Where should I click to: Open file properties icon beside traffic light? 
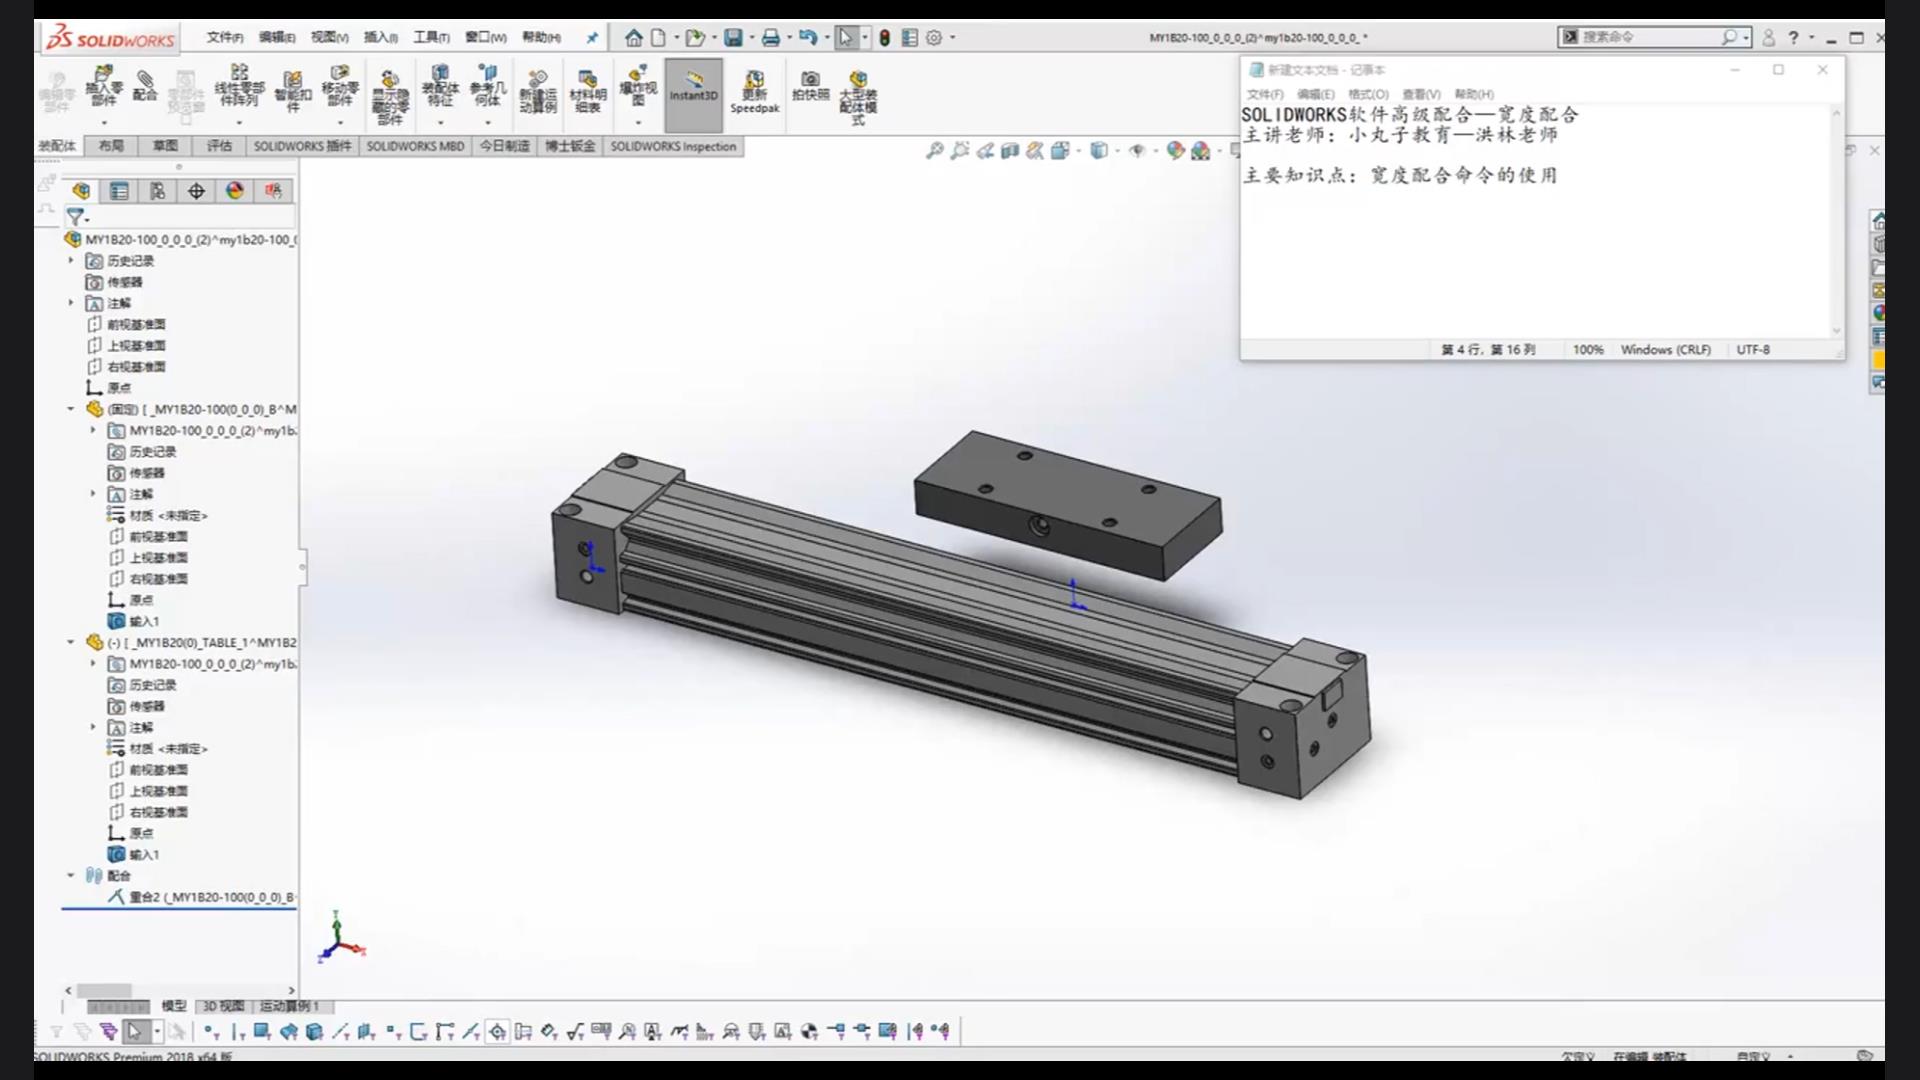909,38
